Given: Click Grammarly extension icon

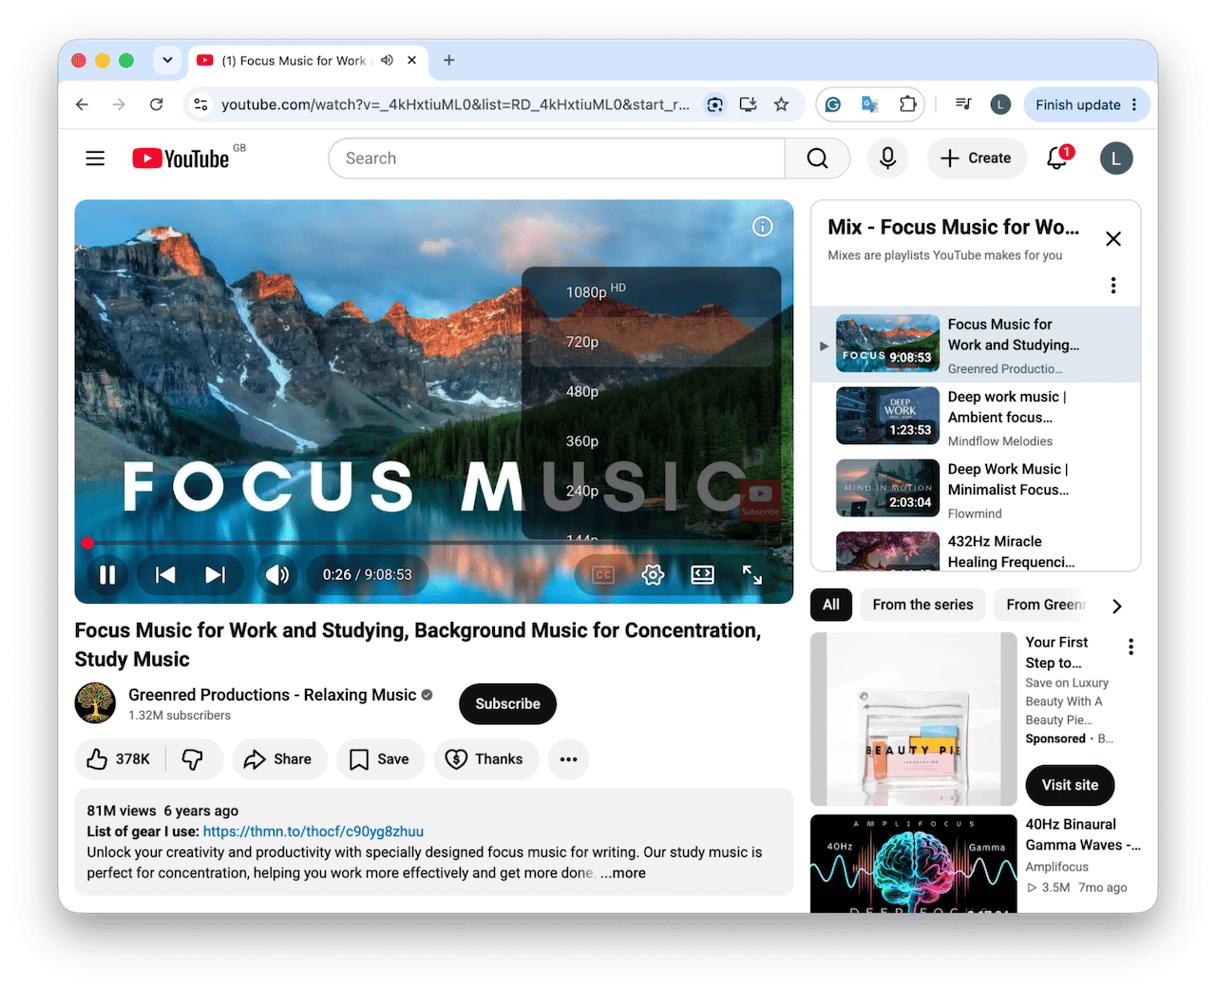Looking at the screenshot, I should tap(833, 104).
